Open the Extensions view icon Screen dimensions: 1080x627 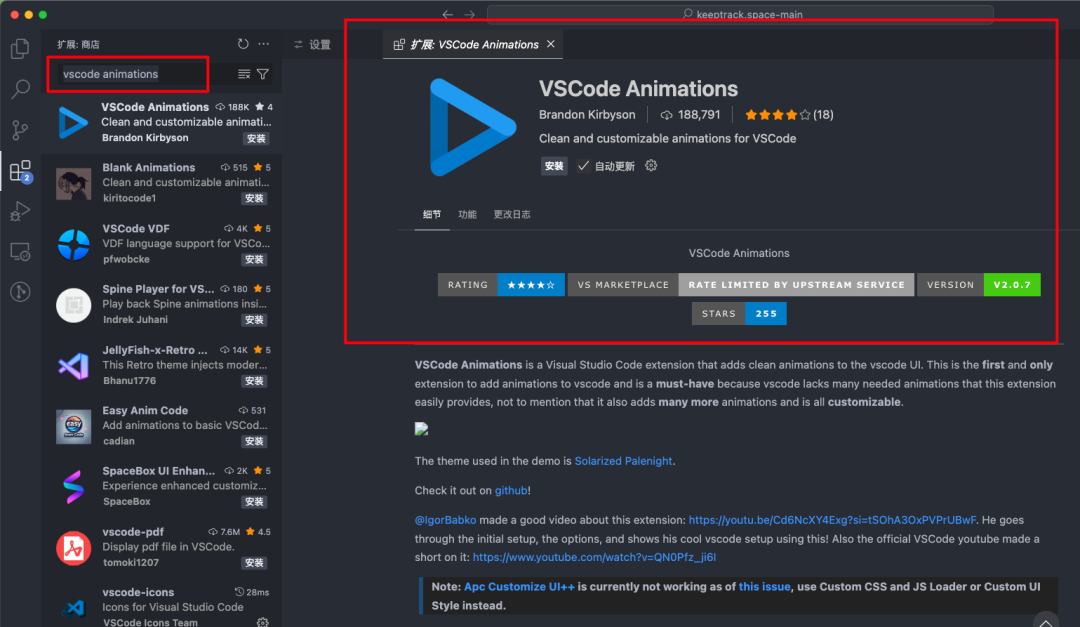[20, 170]
